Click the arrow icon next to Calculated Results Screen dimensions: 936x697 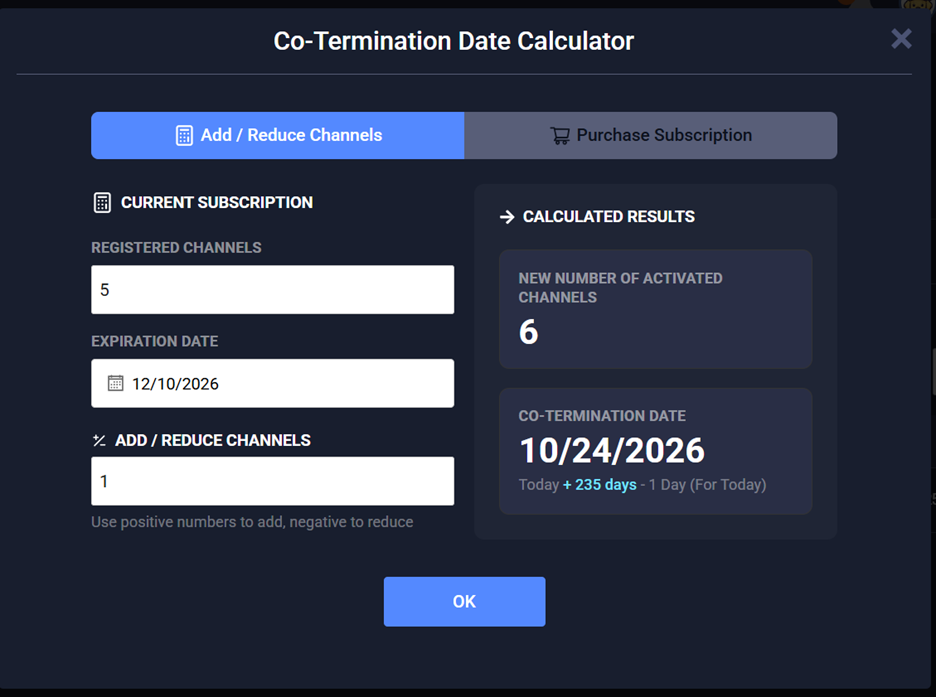point(506,217)
